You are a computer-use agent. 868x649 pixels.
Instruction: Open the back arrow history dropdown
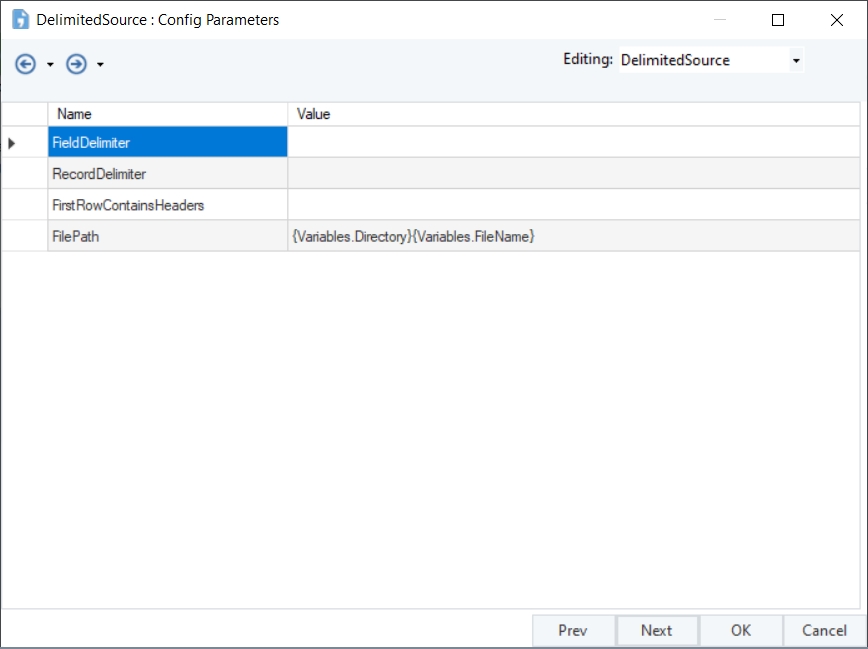coord(50,65)
